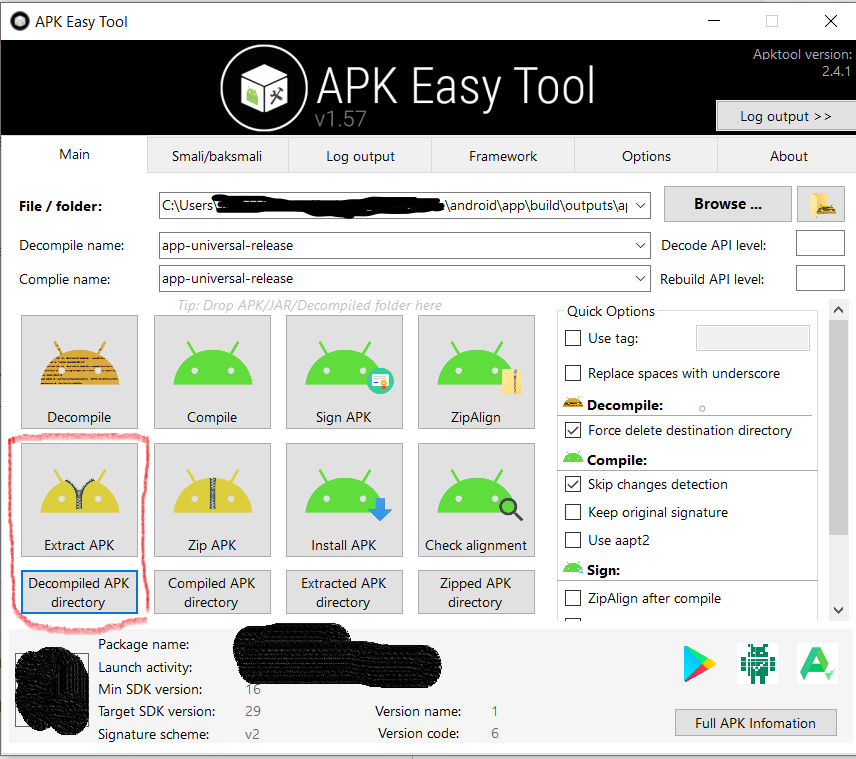Open Zipped APK directory
Image resolution: width=856 pixels, height=759 pixels.
pyautogui.click(x=476, y=592)
